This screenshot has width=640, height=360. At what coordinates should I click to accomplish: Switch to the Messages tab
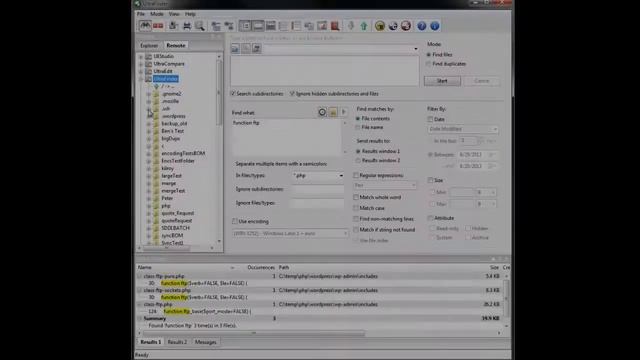click(x=205, y=342)
